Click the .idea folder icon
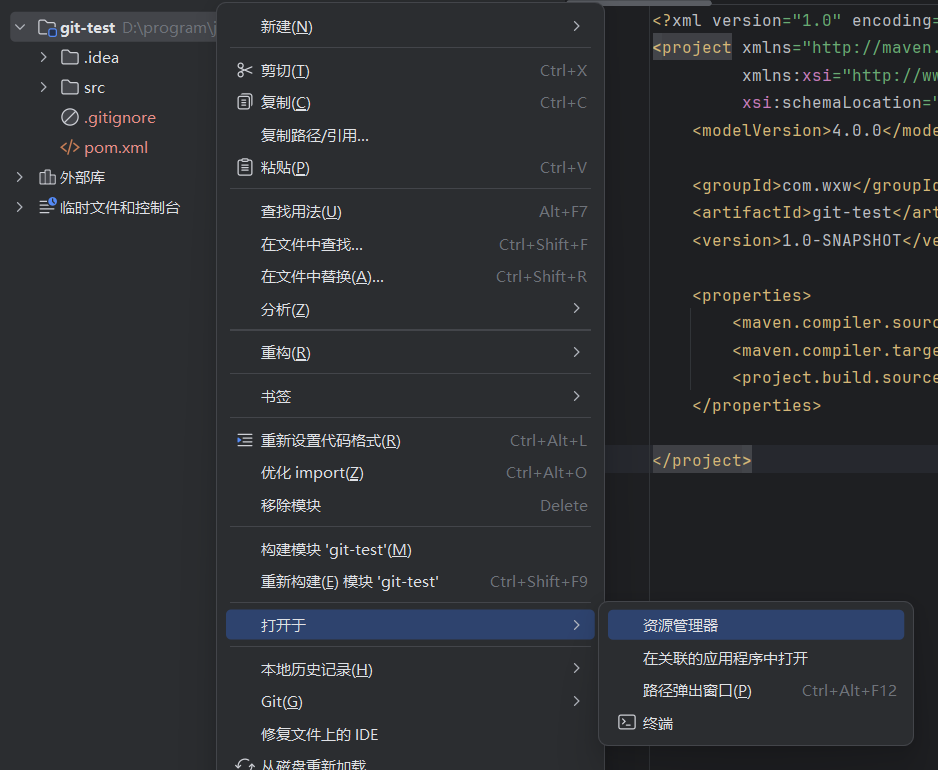The height and width of the screenshot is (770, 938). pyautogui.click(x=70, y=57)
